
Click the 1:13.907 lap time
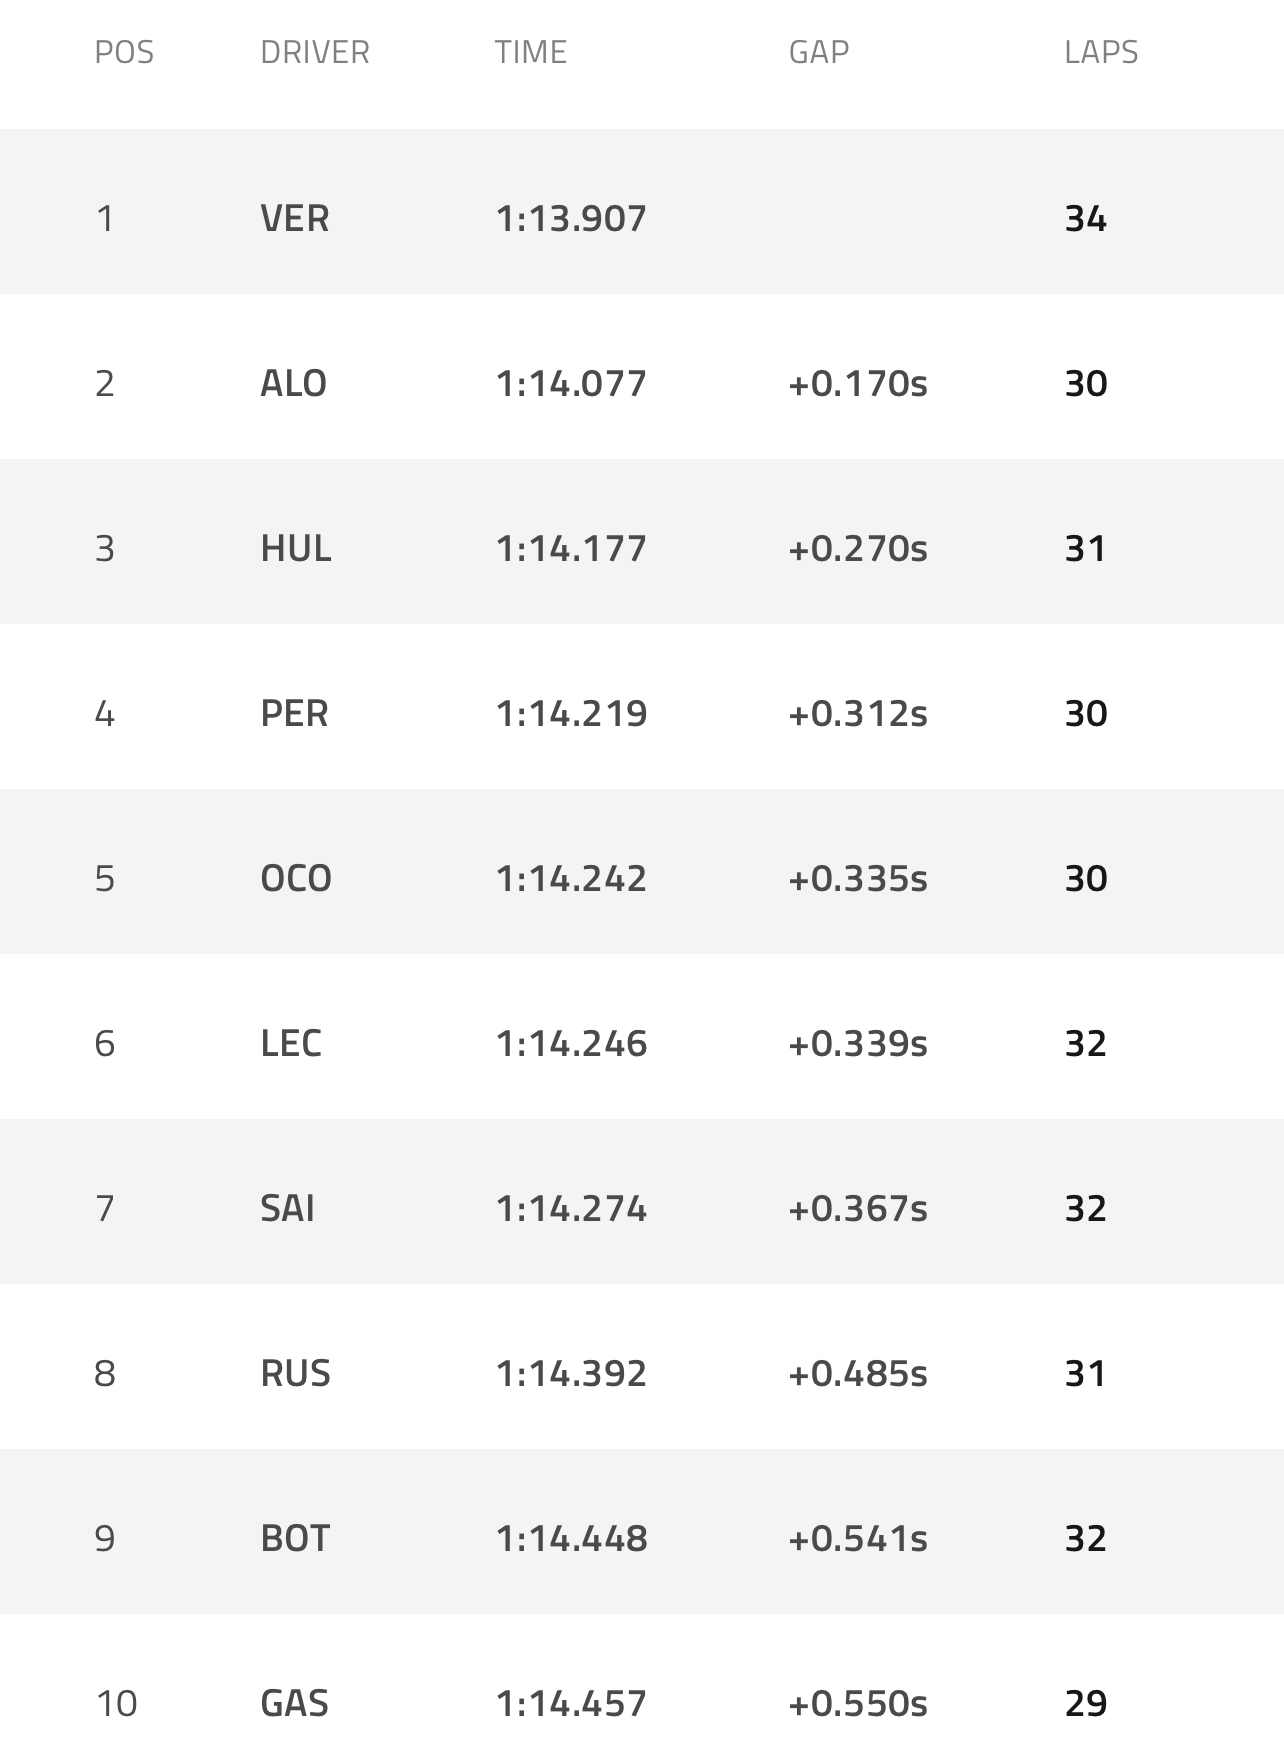571,218
